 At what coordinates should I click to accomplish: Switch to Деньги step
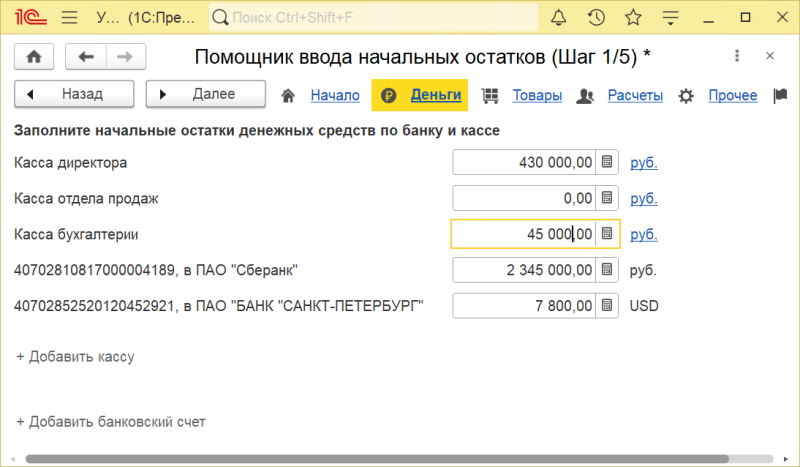click(436, 95)
